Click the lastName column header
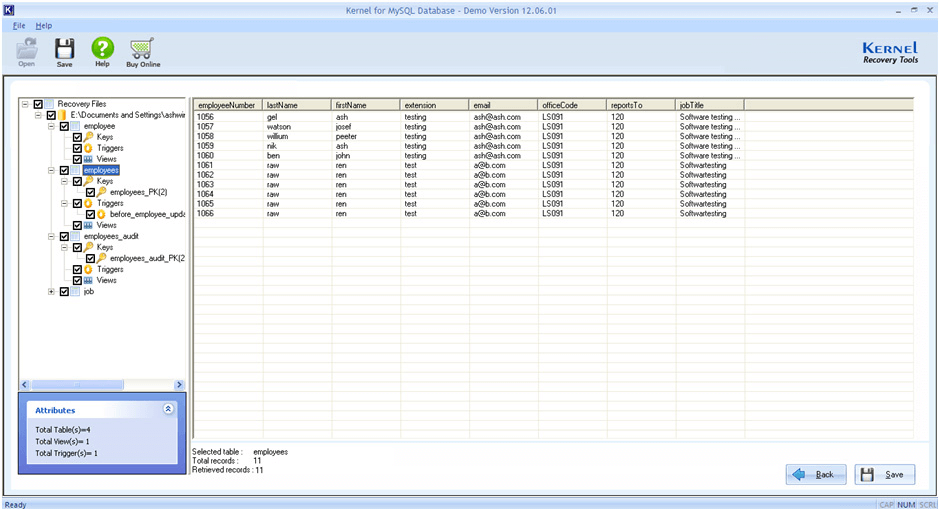 pyautogui.click(x=296, y=105)
